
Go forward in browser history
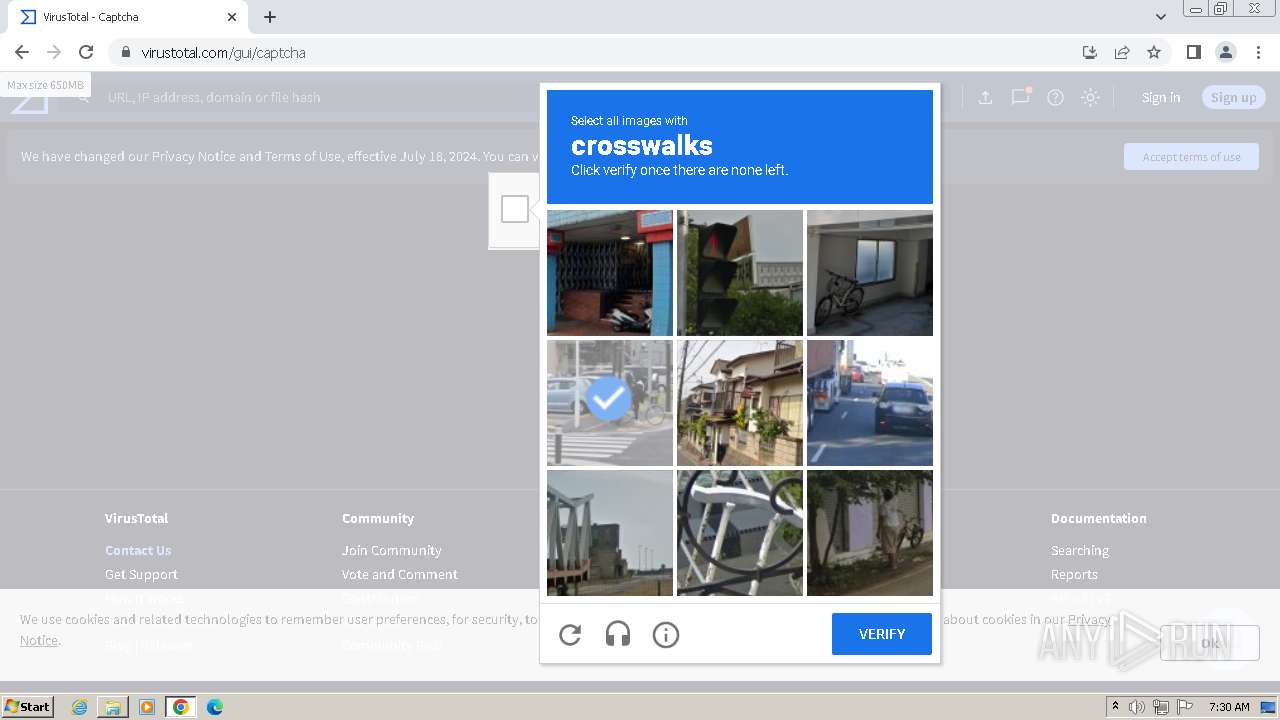(54, 52)
